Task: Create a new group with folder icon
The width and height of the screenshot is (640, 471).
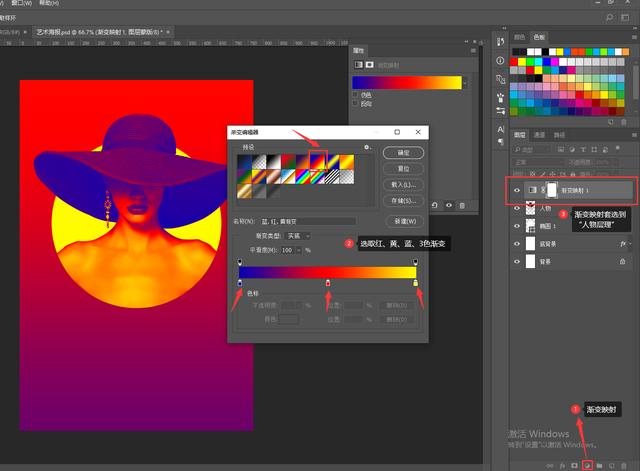Action: 599,465
